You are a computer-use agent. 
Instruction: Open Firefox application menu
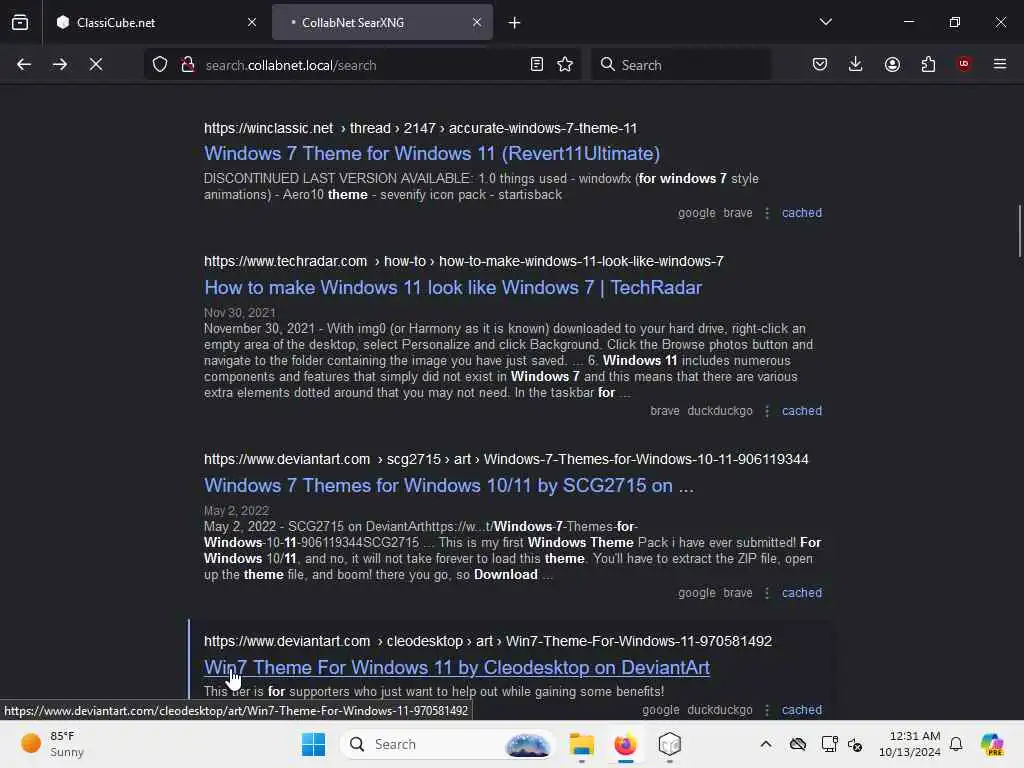(x=1000, y=64)
